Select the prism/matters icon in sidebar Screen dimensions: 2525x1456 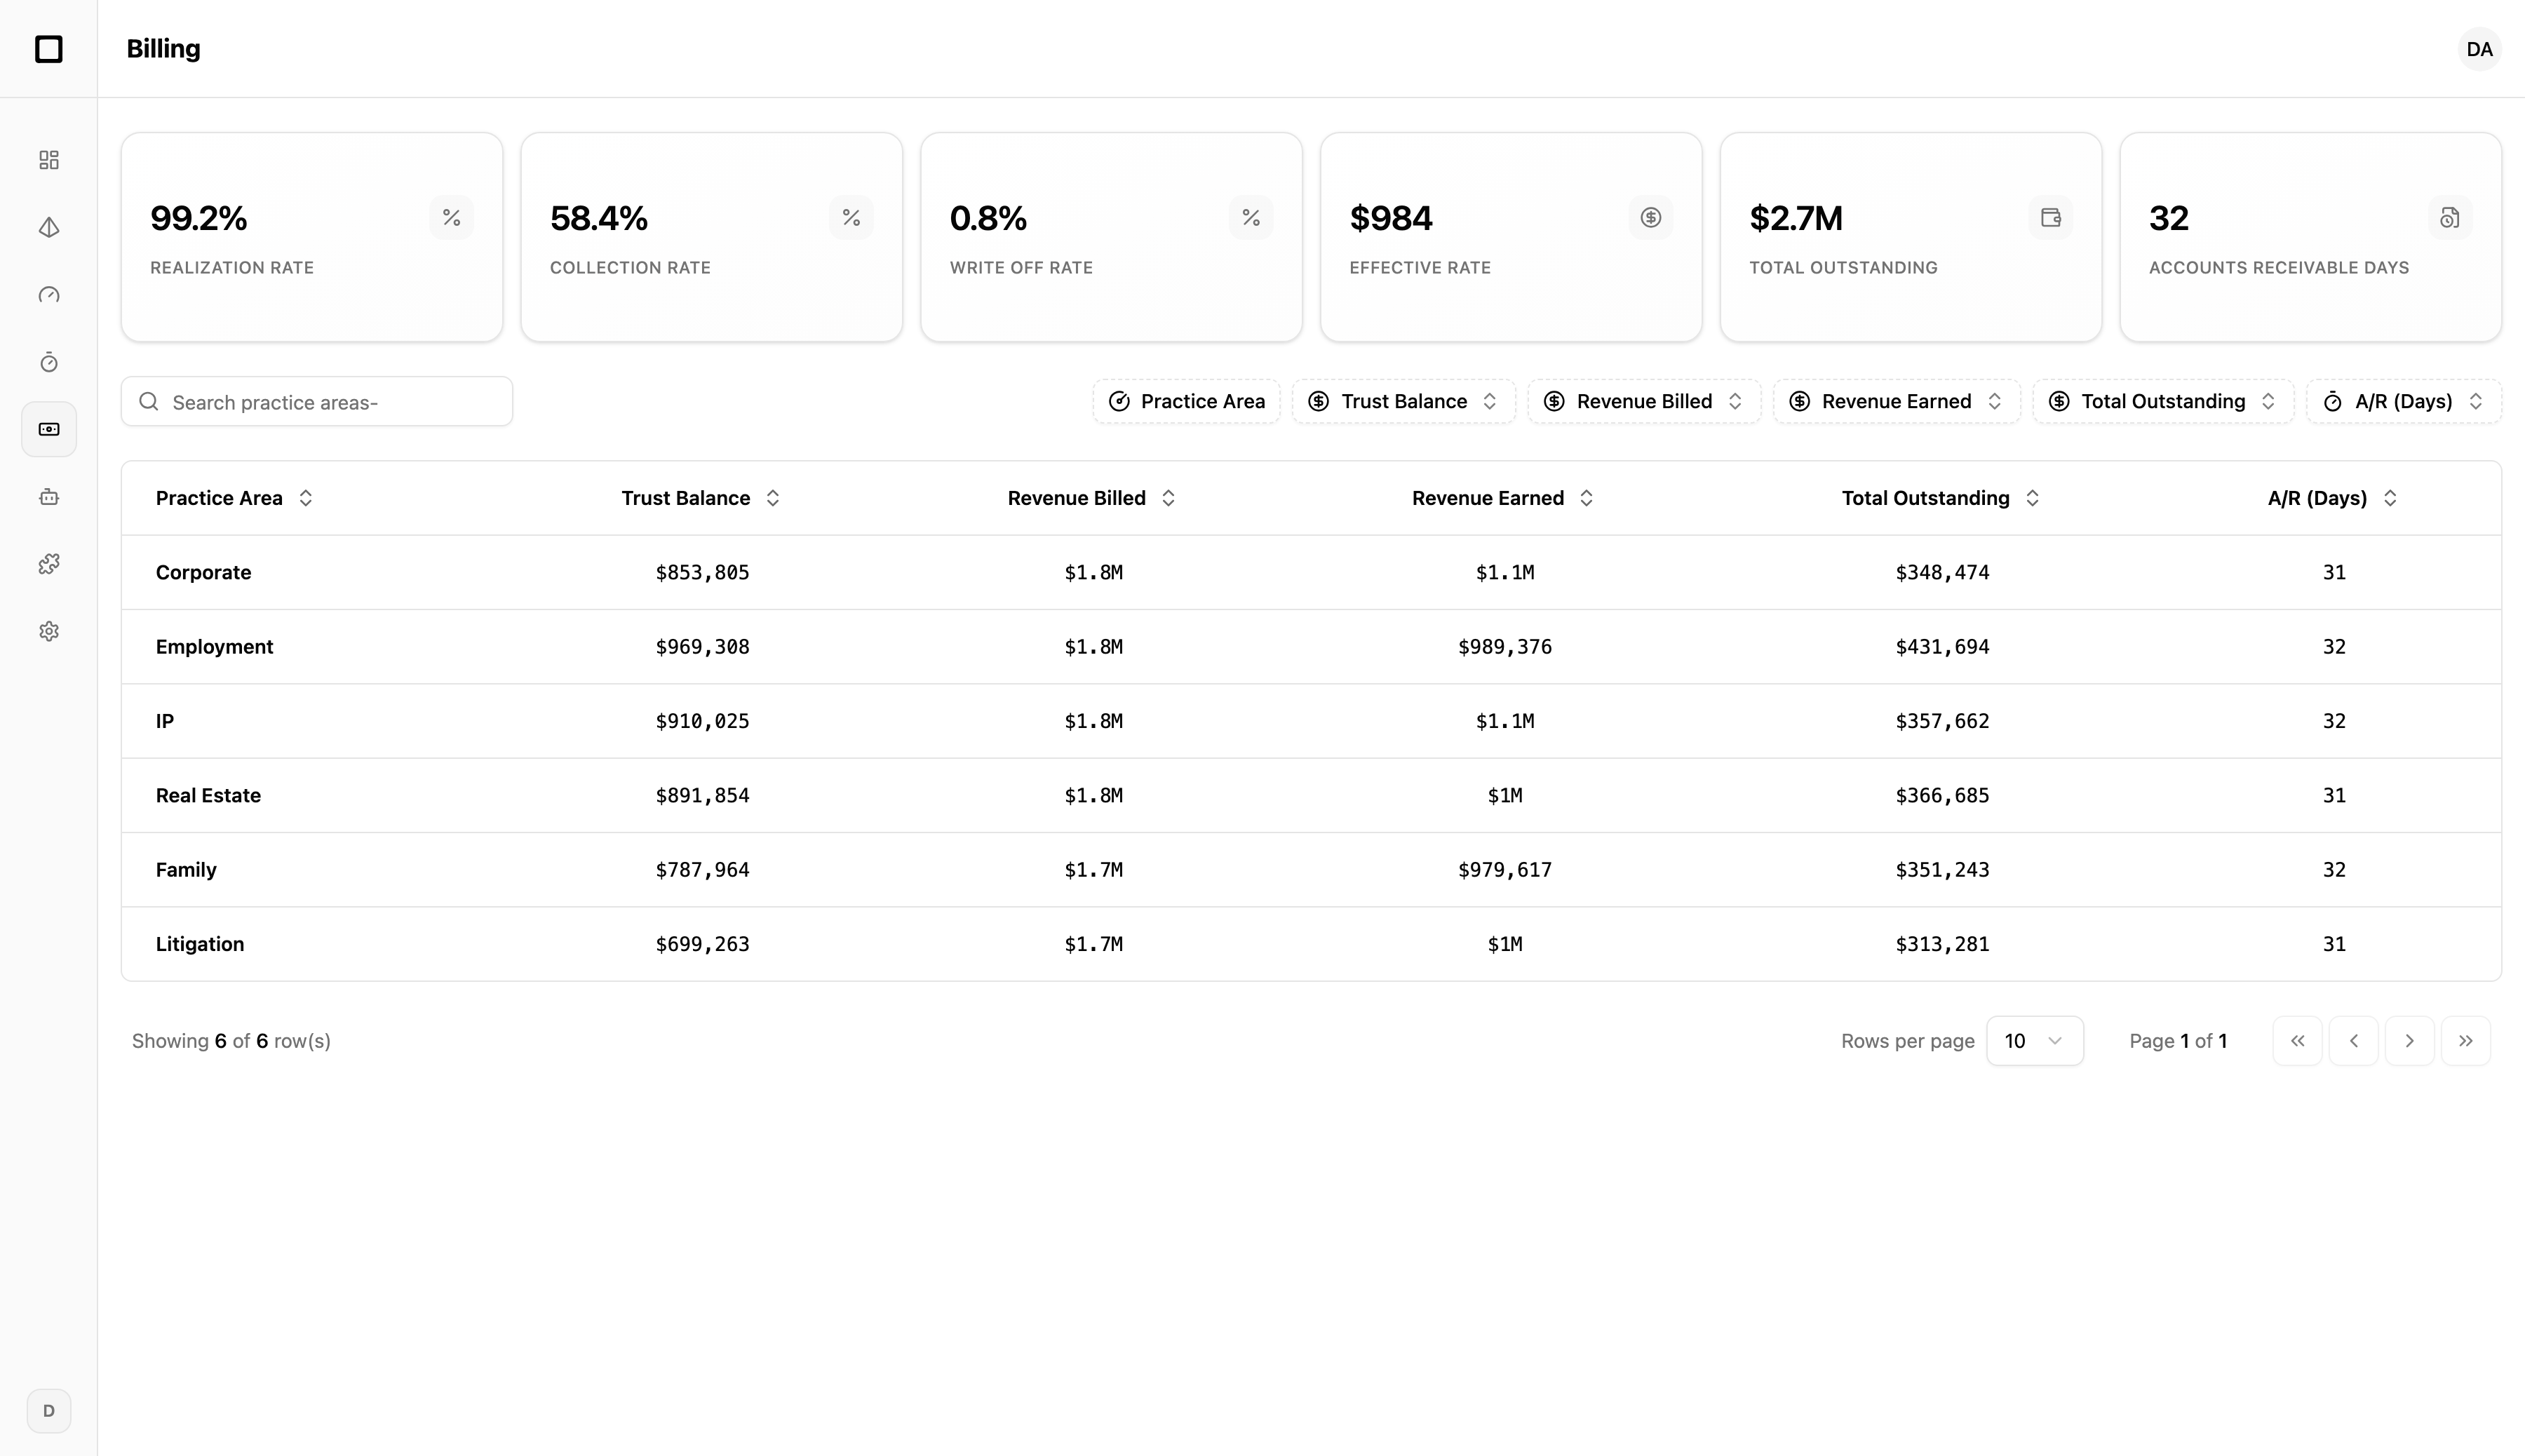coord(48,227)
